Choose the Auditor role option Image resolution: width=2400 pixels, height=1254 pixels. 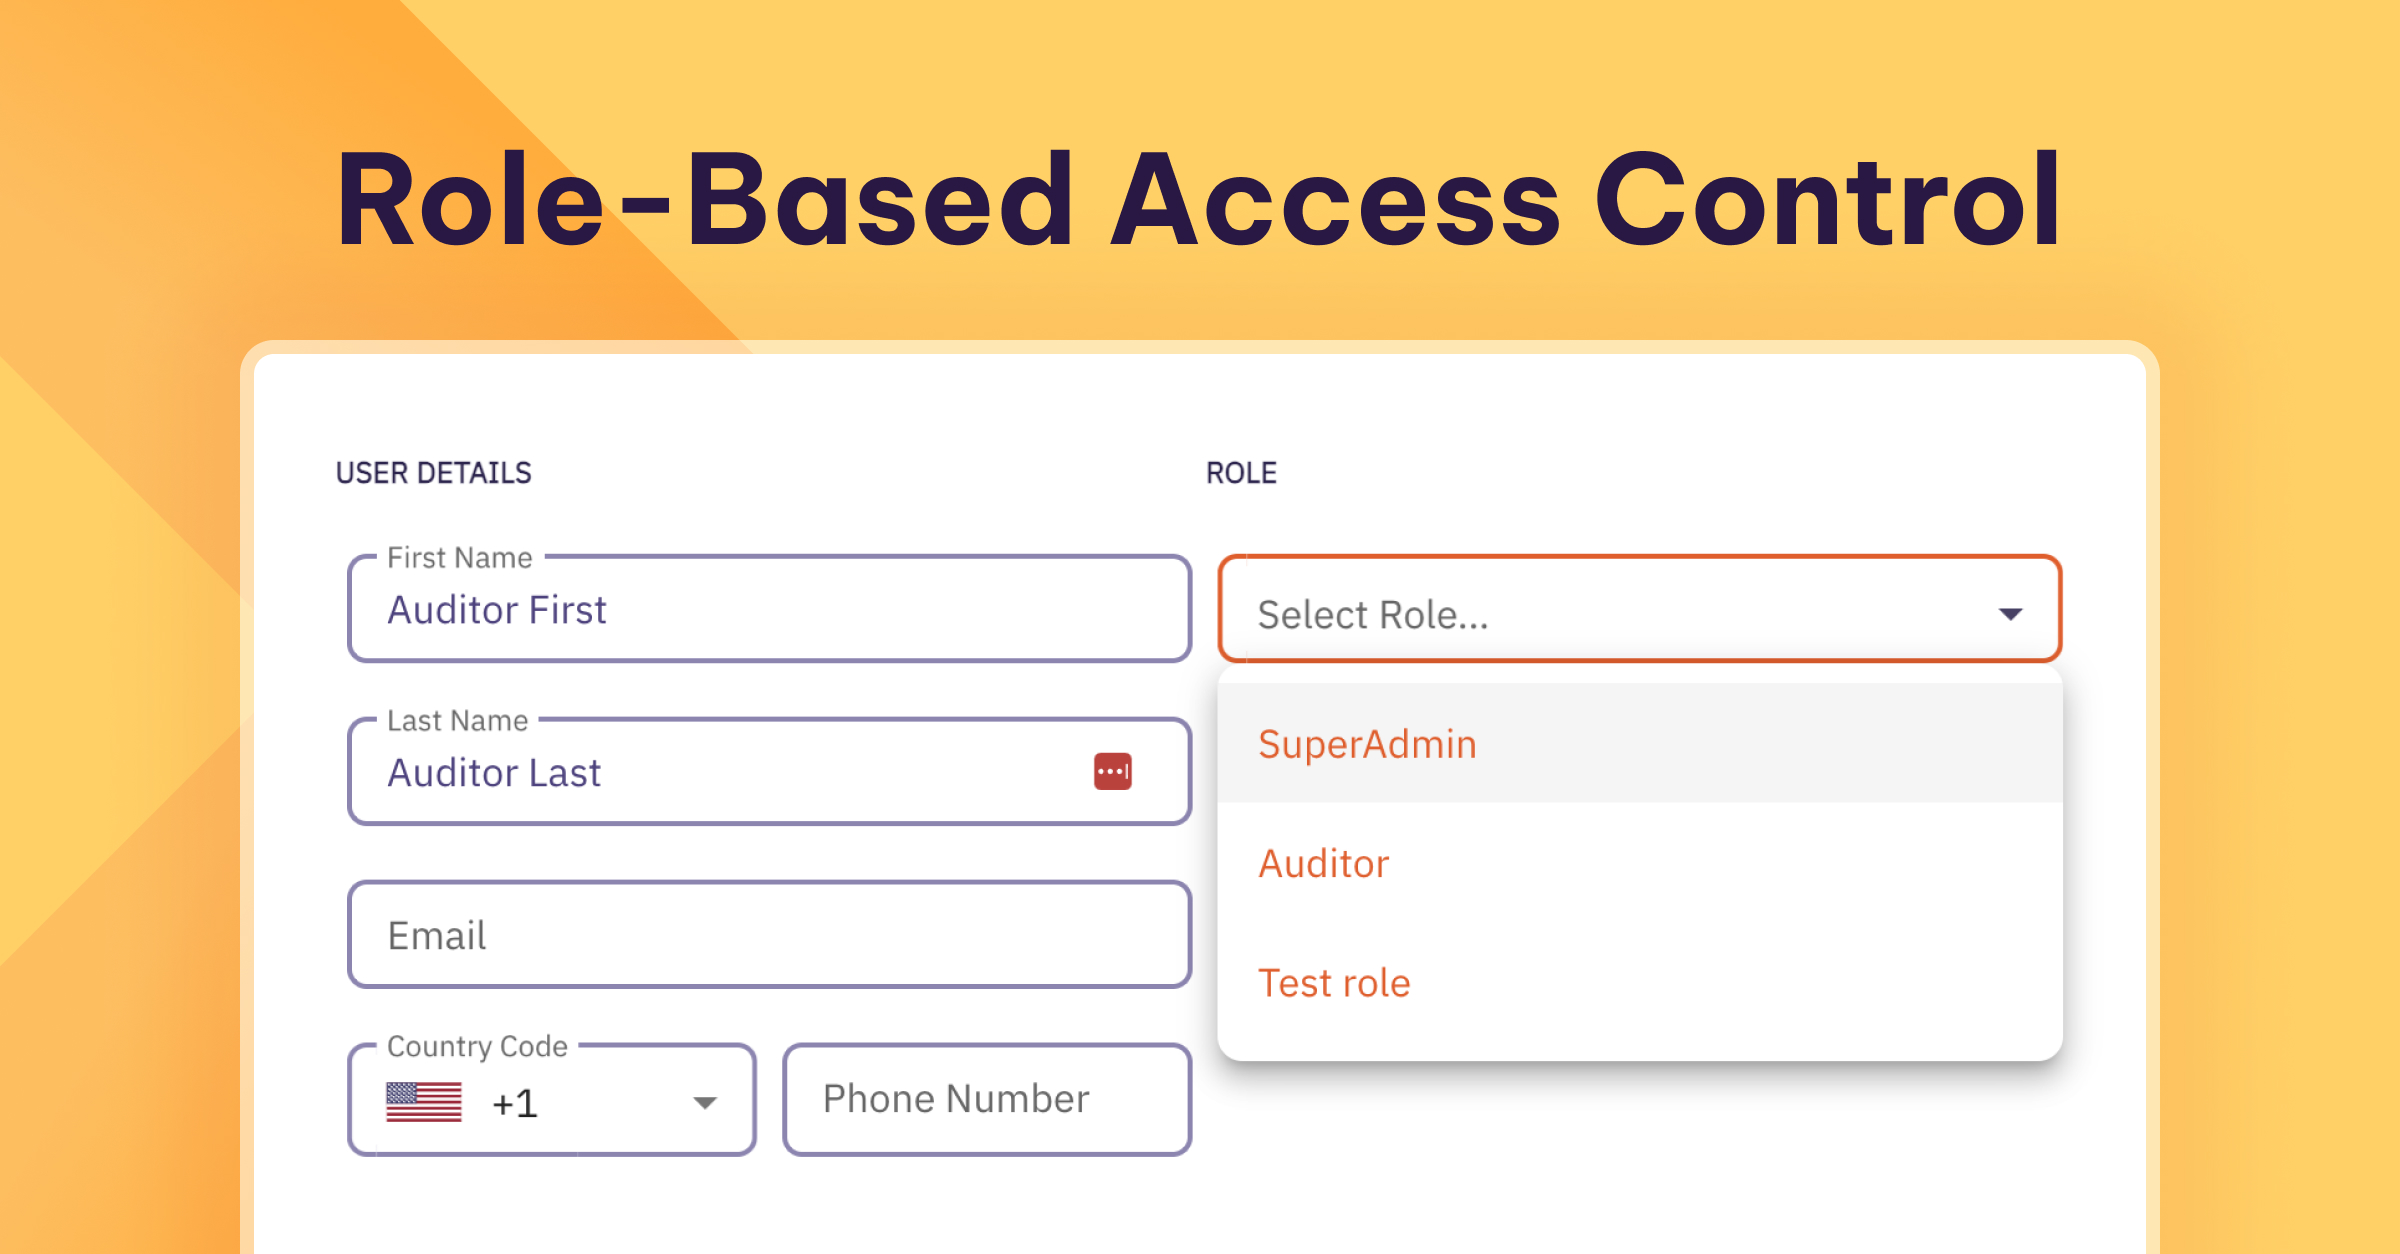click(1322, 862)
